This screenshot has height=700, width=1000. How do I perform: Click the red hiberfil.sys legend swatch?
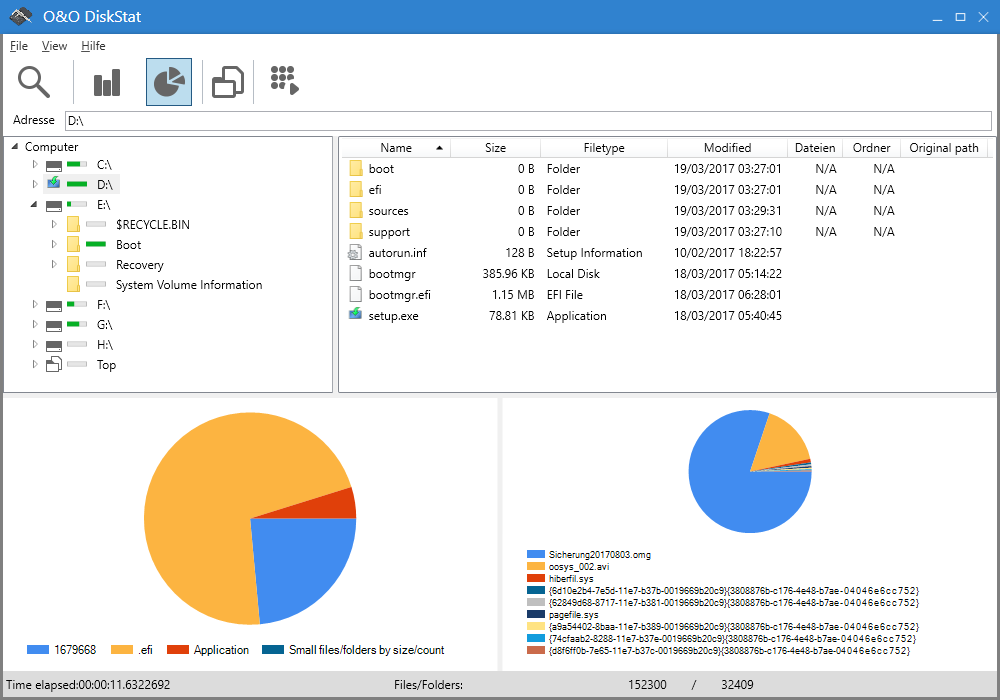coord(536,578)
